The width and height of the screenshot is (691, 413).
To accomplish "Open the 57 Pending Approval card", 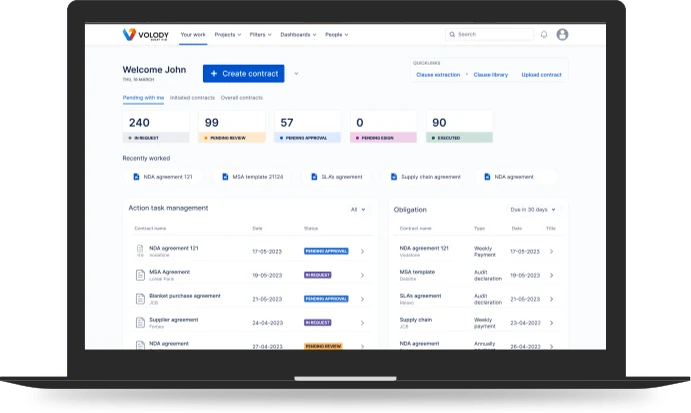I will (308, 127).
